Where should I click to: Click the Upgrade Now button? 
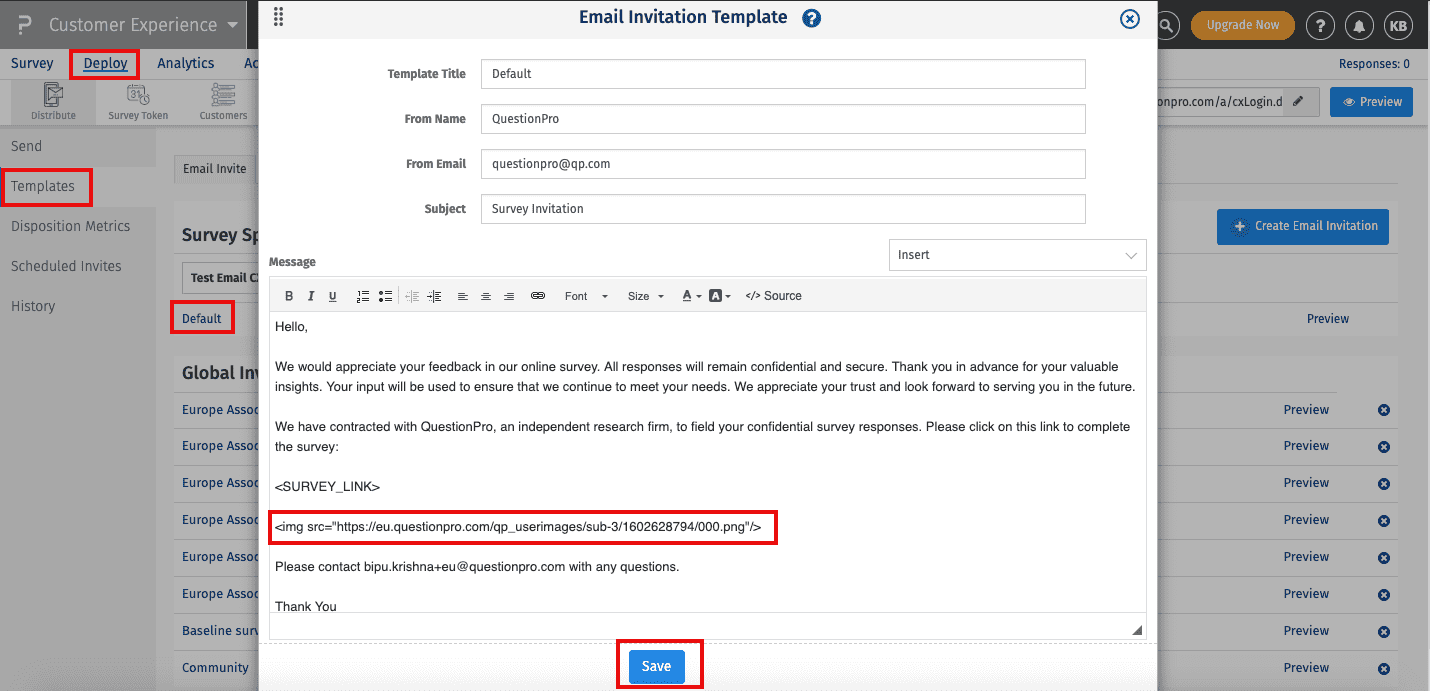coord(1243,26)
